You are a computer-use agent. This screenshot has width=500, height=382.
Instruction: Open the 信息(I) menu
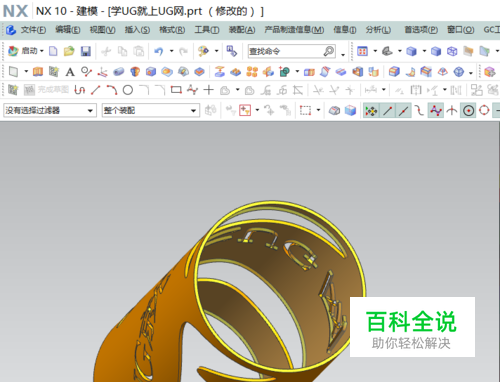[x=345, y=30]
